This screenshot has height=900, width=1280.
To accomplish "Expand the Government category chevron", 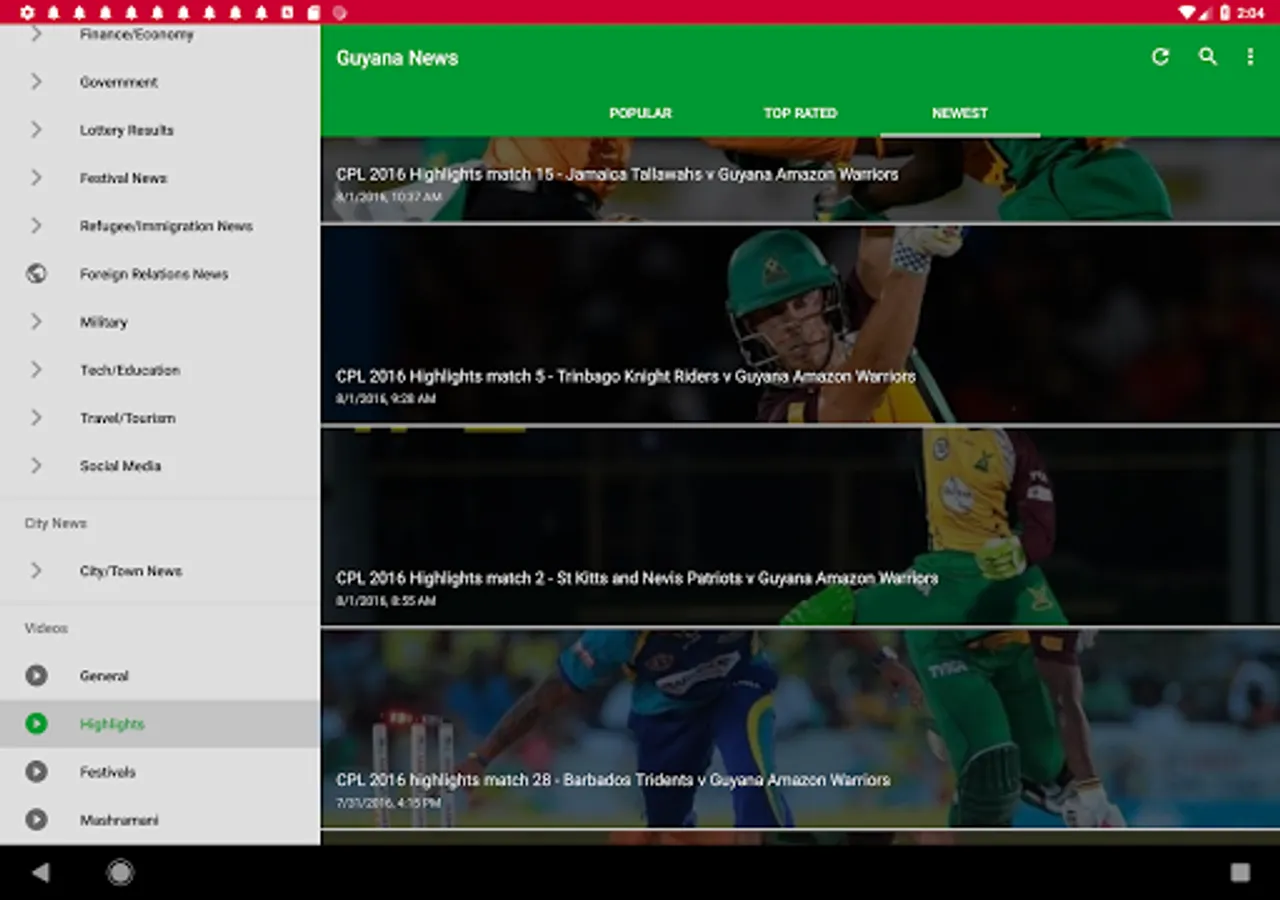I will (x=36, y=81).
